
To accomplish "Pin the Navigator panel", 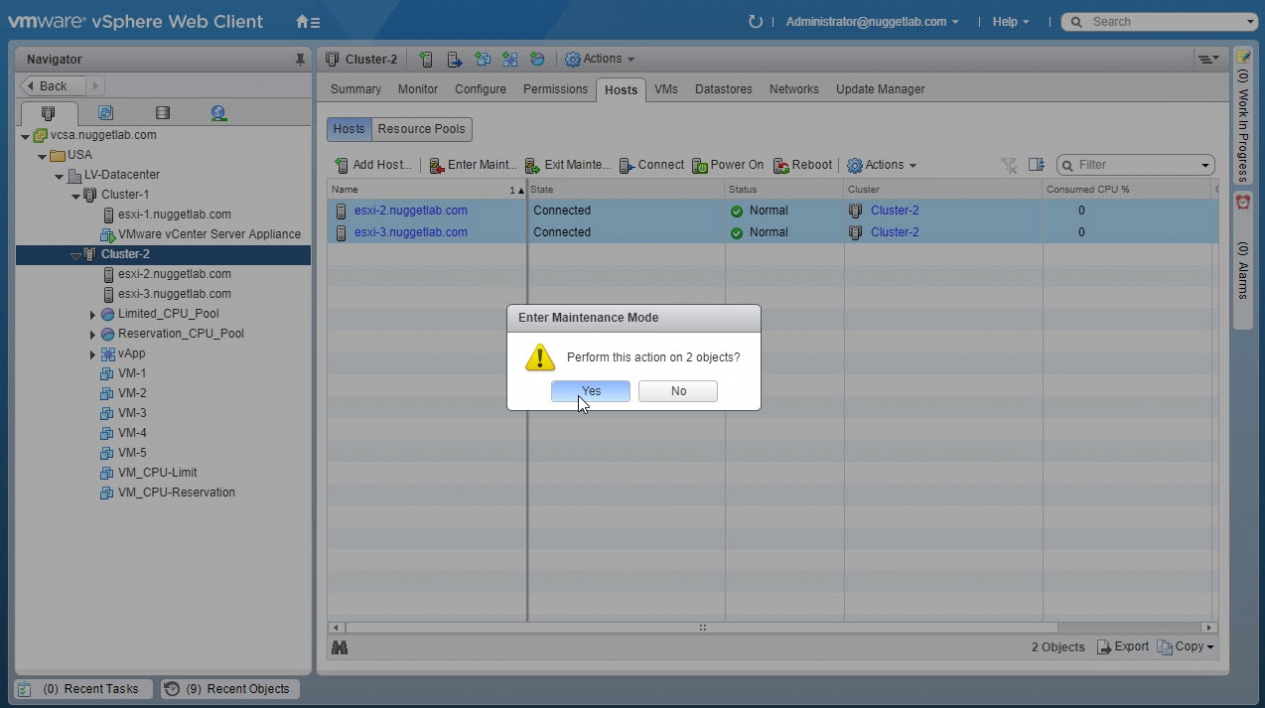I will [x=299, y=60].
